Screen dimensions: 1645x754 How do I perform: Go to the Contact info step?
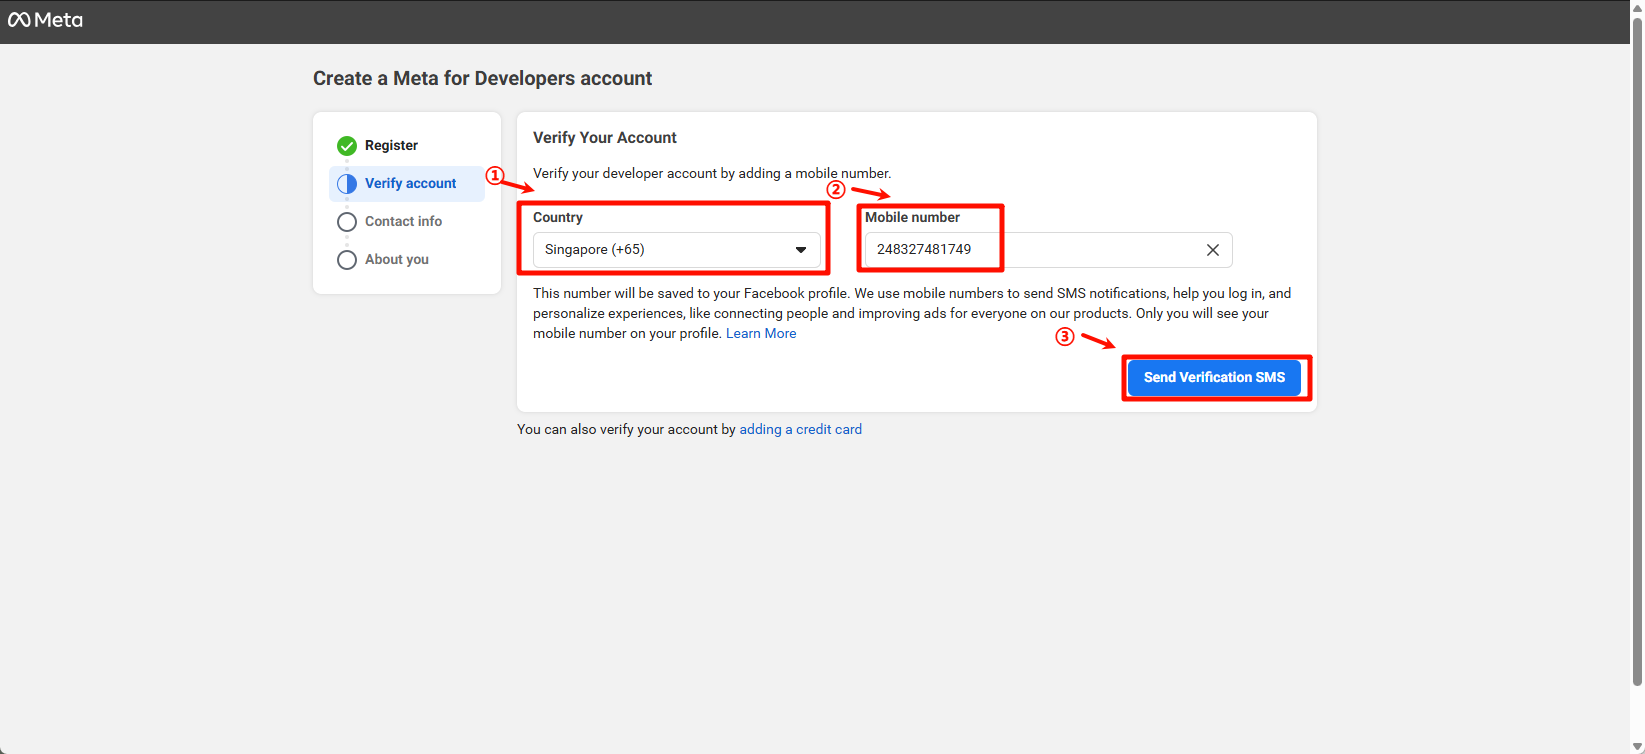click(403, 222)
